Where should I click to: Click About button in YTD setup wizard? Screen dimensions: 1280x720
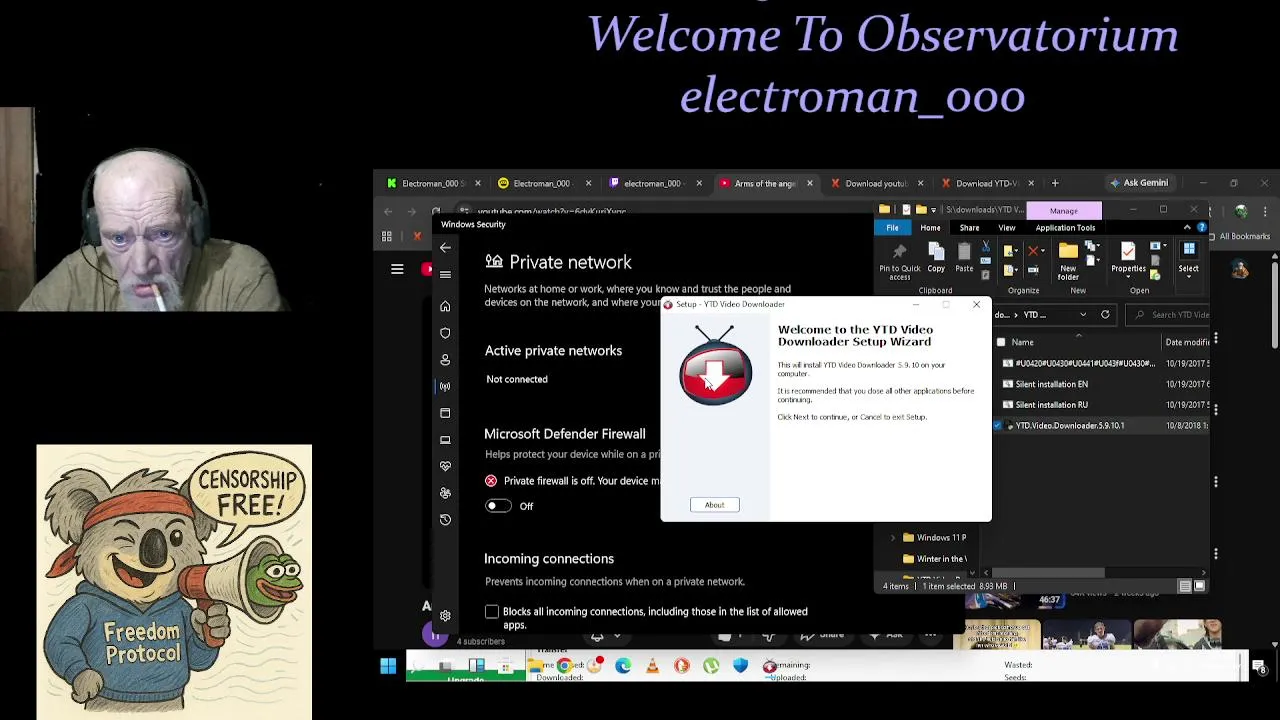(x=714, y=505)
